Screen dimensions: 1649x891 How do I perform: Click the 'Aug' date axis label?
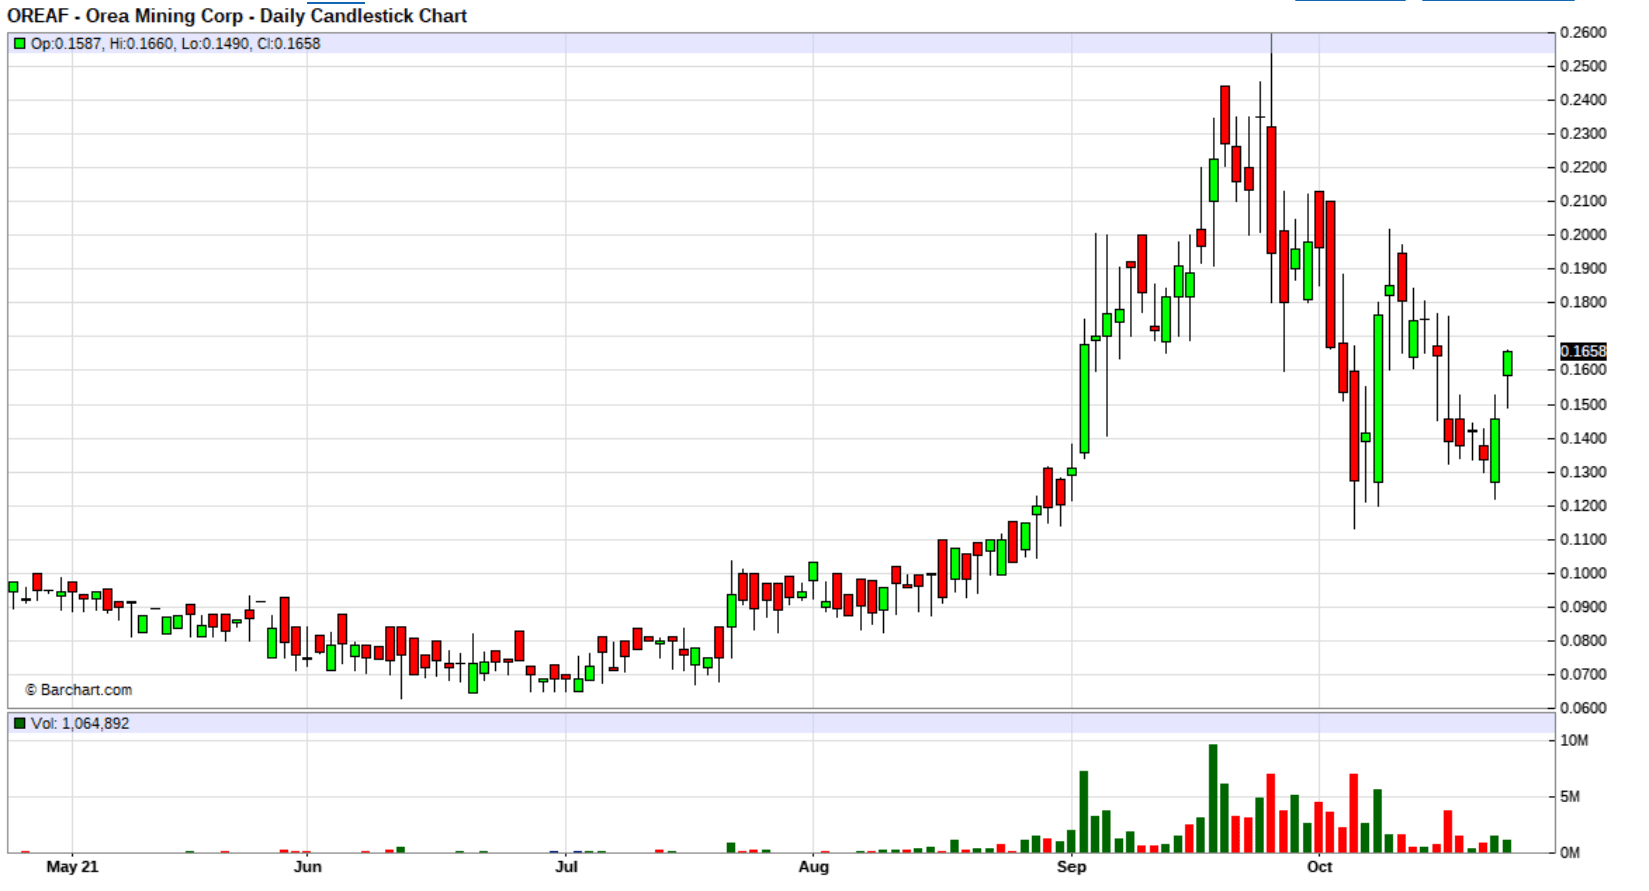click(813, 867)
